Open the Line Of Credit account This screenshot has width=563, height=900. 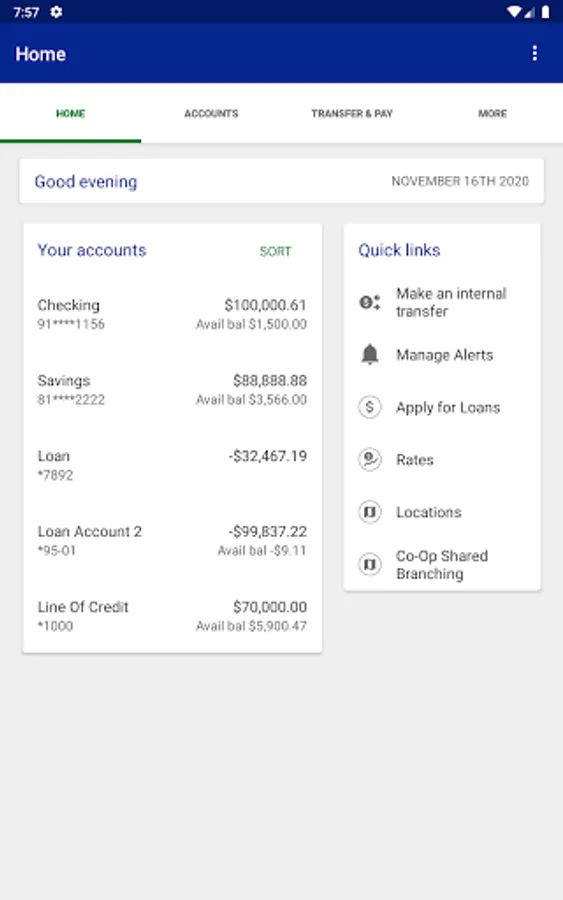pyautogui.click(x=172, y=616)
